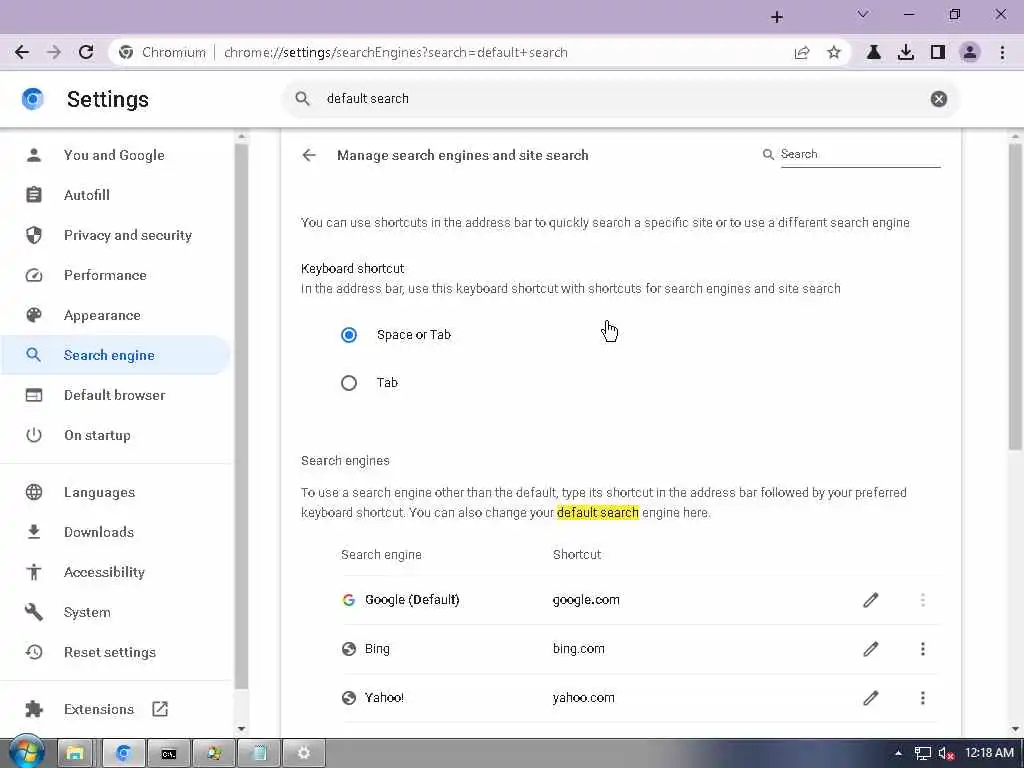Screen dimensions: 1024x768
Task: Edit the Bing search engine
Action: 871,648
